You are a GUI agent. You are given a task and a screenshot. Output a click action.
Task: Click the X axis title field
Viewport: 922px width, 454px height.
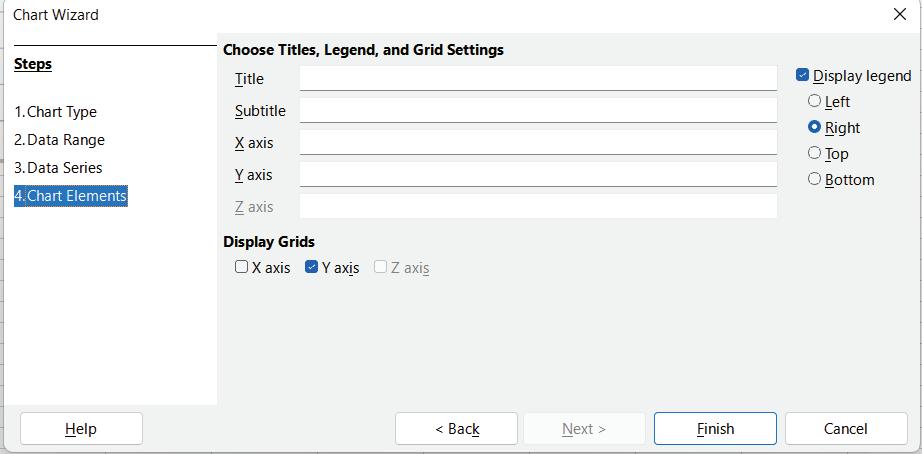click(538, 142)
